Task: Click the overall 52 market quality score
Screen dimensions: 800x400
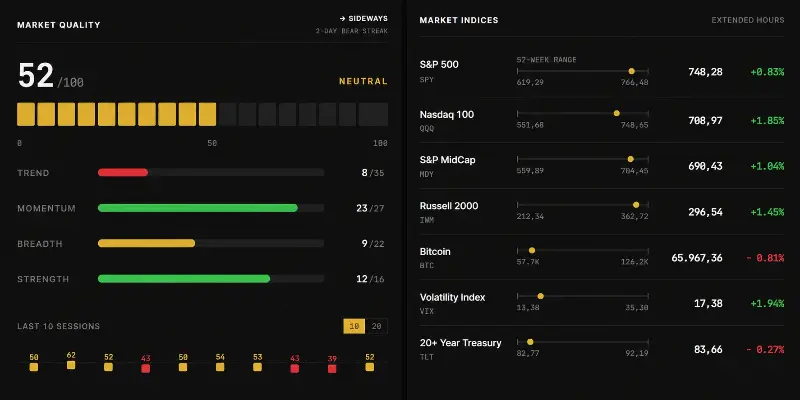Action: click(x=36, y=76)
